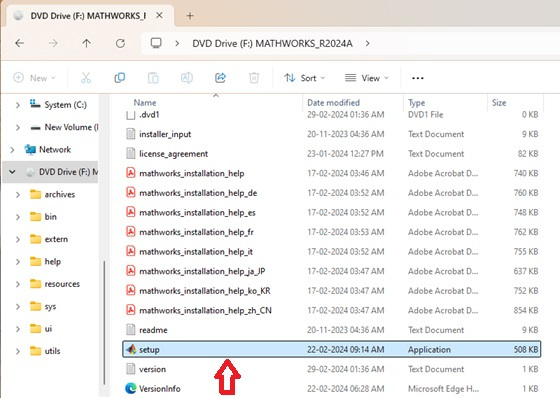Click the Edge icon beside VersionInfo
The height and width of the screenshot is (398, 560).
pos(131,388)
